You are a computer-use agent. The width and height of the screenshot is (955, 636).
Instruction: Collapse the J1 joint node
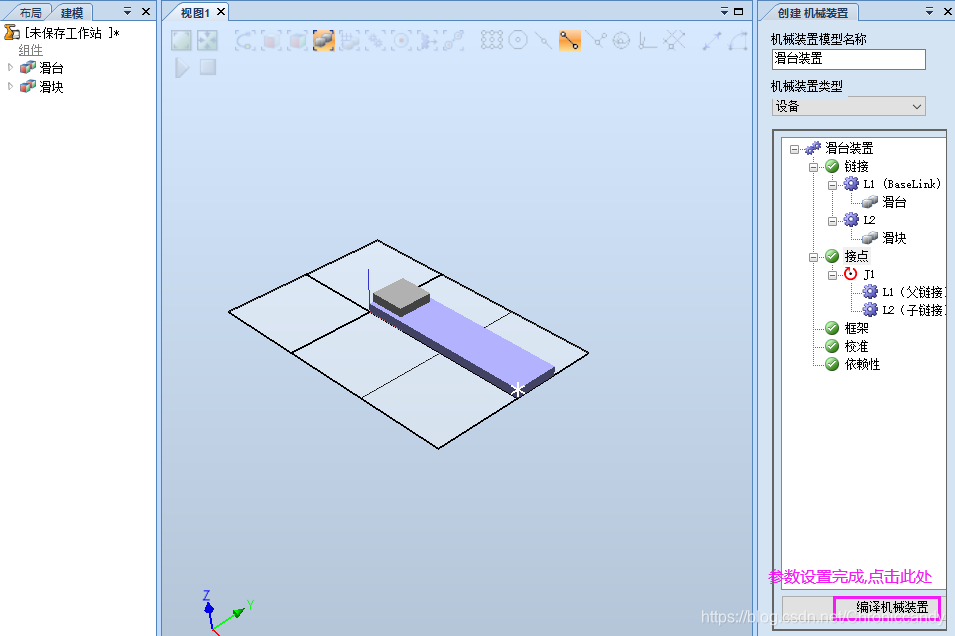(832, 275)
